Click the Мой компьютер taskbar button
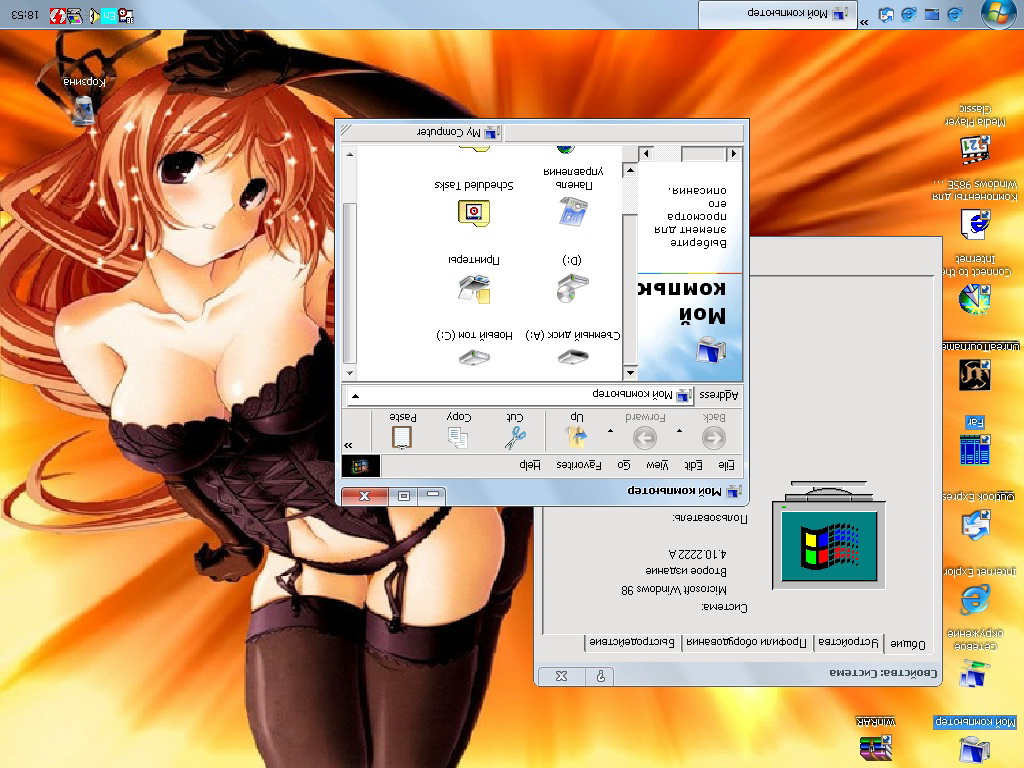 [x=780, y=14]
